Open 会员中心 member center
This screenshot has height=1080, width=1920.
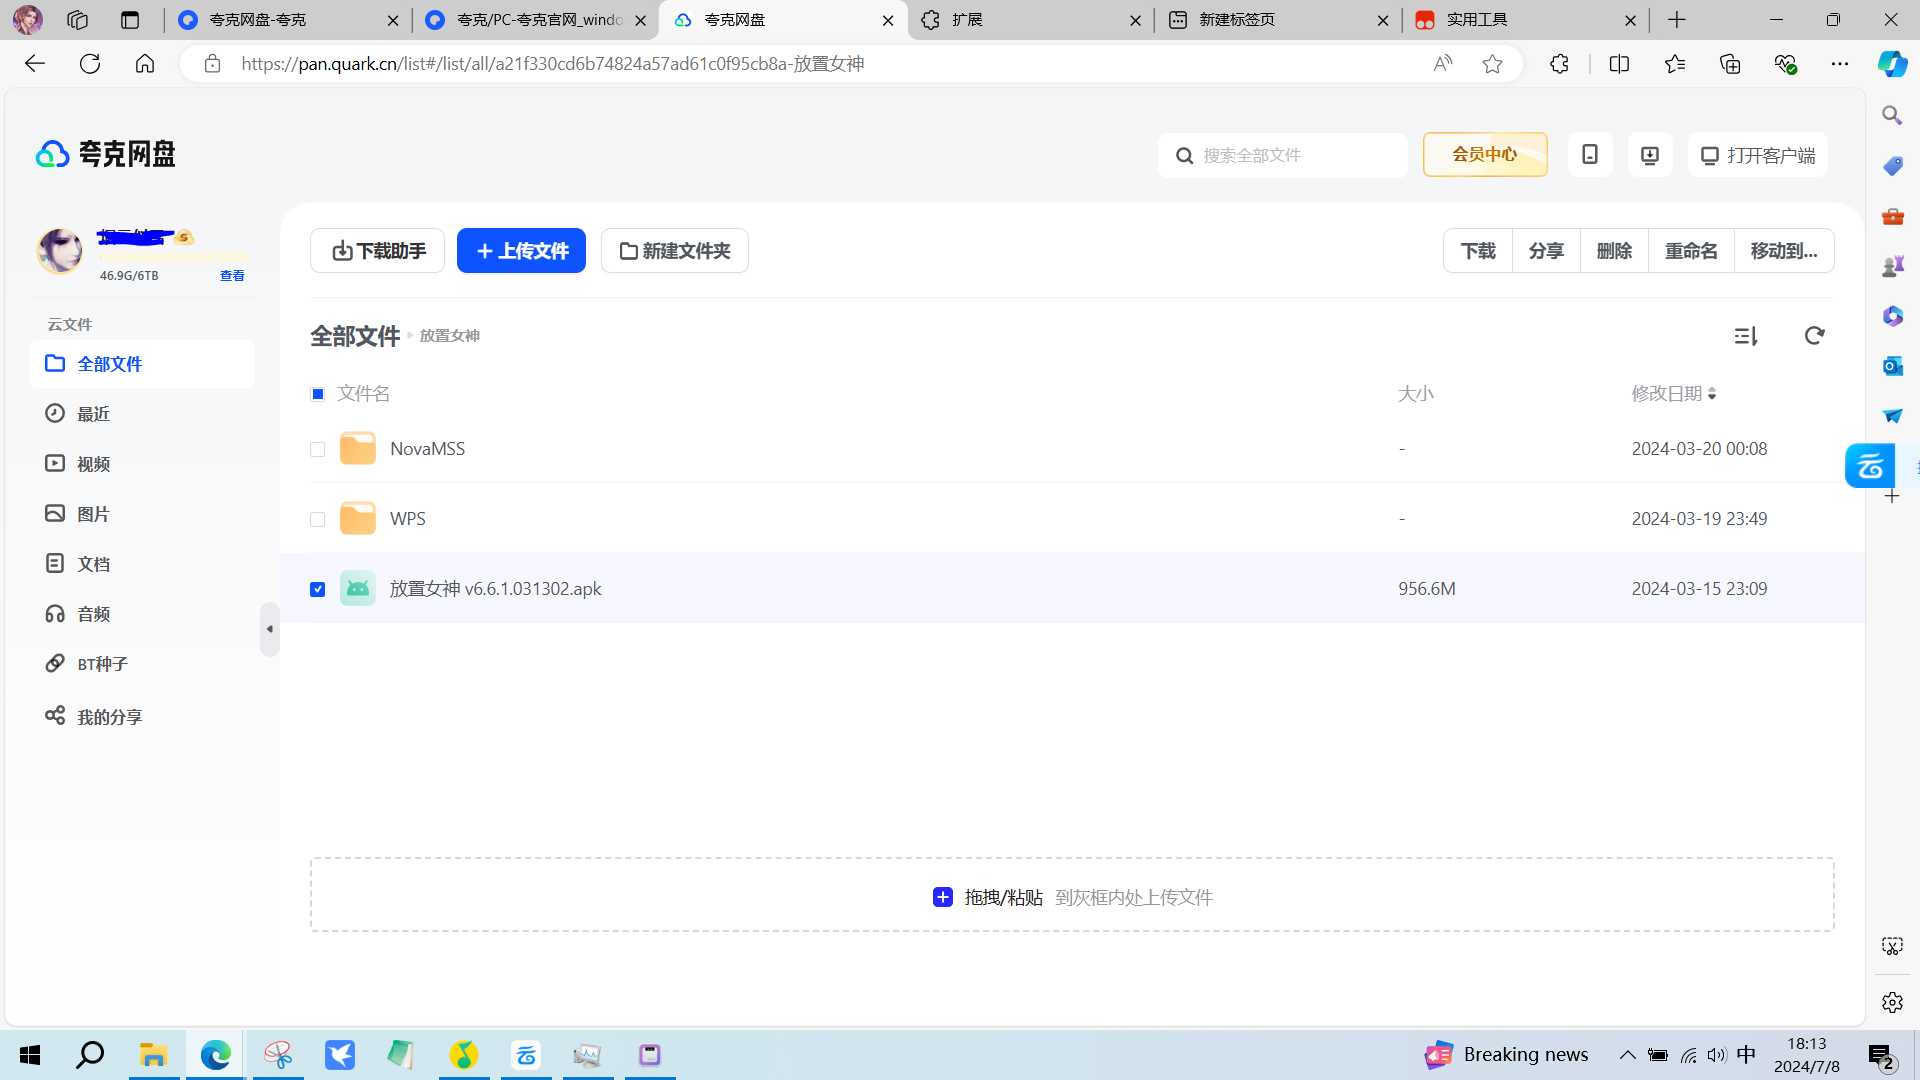click(x=1485, y=155)
